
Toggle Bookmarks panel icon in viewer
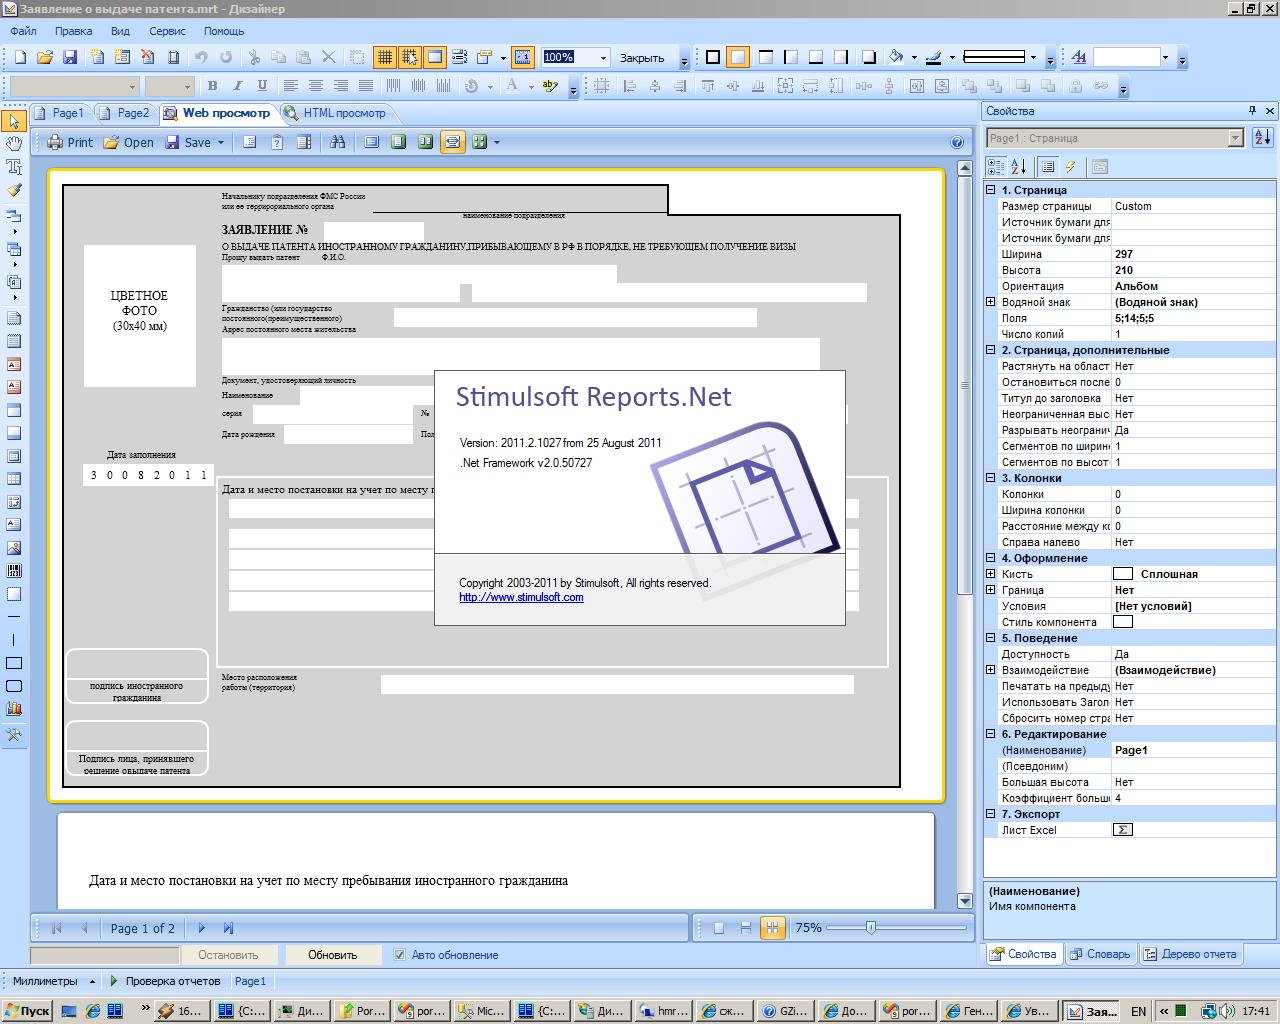[250, 142]
